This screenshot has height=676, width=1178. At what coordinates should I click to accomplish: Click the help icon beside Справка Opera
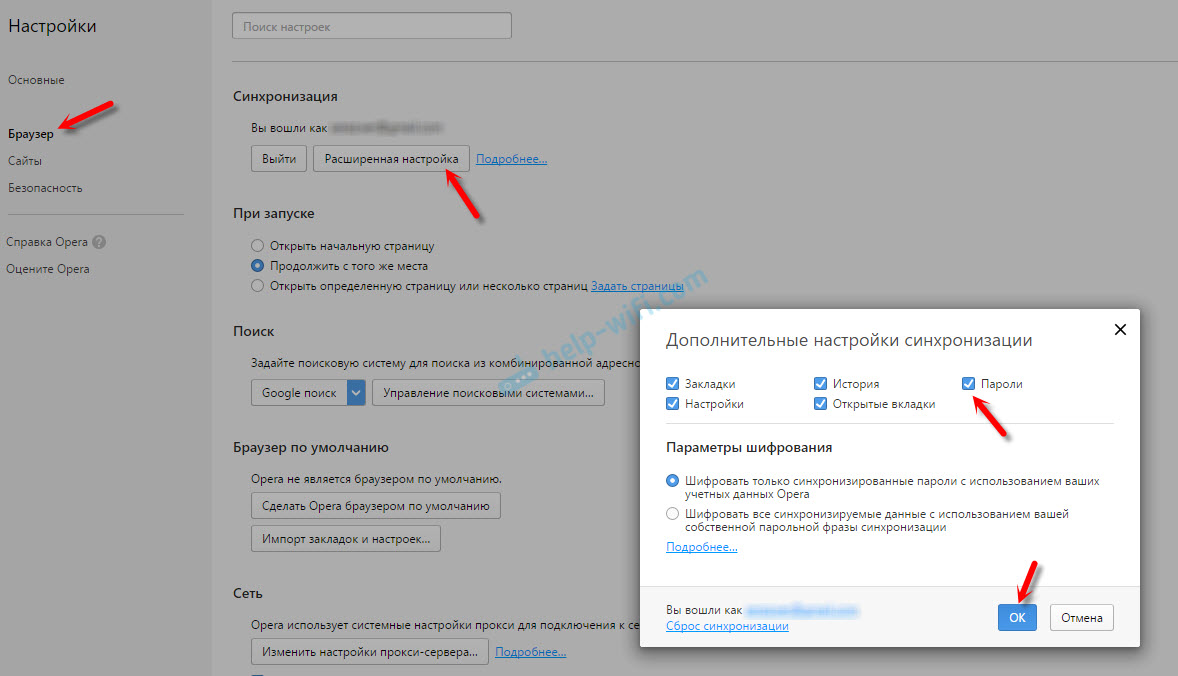(99, 242)
